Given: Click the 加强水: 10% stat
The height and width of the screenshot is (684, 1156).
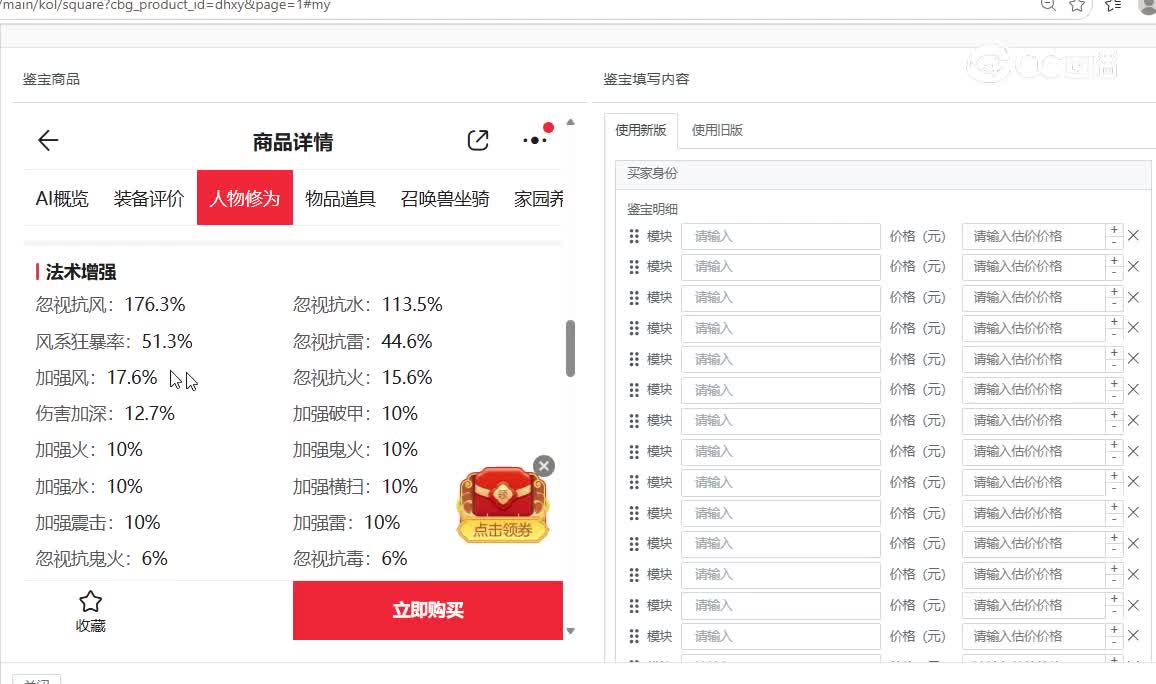Looking at the screenshot, I should (x=89, y=486).
